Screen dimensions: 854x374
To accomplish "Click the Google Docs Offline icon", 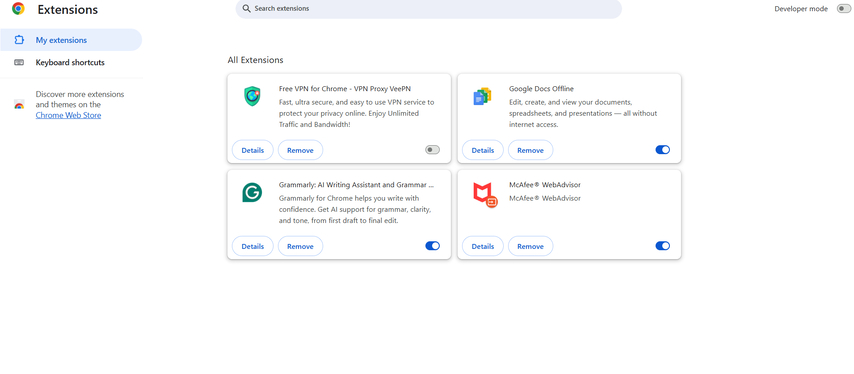I will (482, 96).
